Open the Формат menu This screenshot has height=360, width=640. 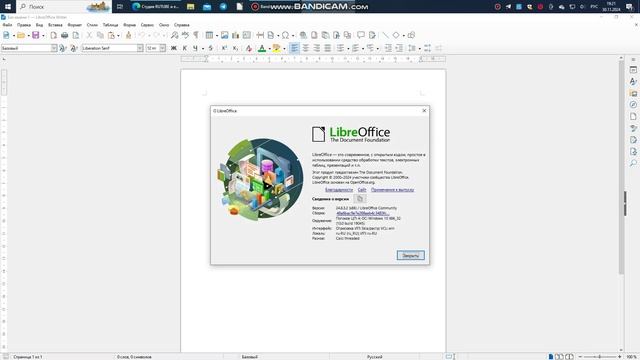74,25
